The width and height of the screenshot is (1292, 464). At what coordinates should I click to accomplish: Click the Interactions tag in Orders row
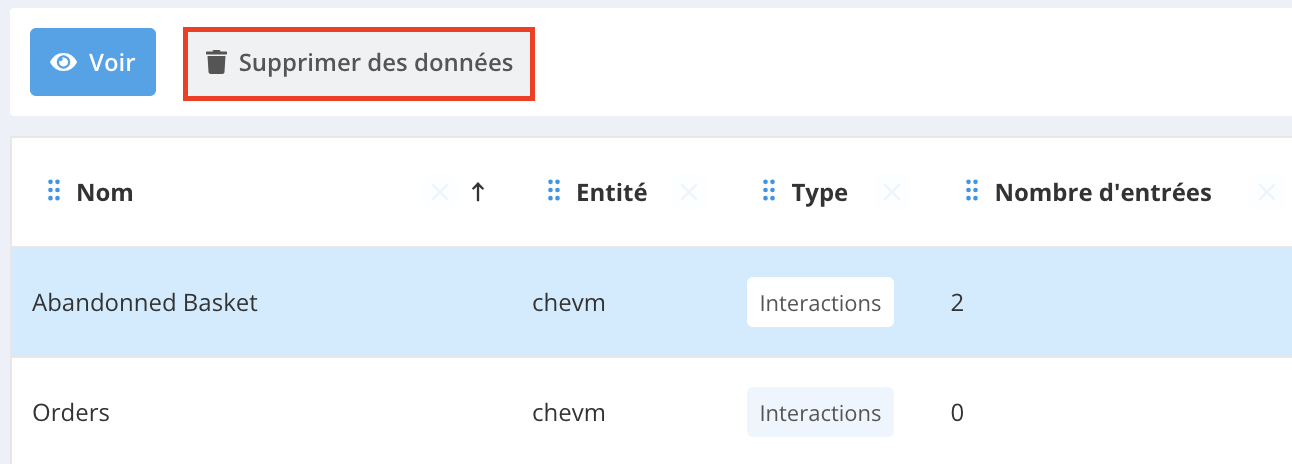point(820,412)
